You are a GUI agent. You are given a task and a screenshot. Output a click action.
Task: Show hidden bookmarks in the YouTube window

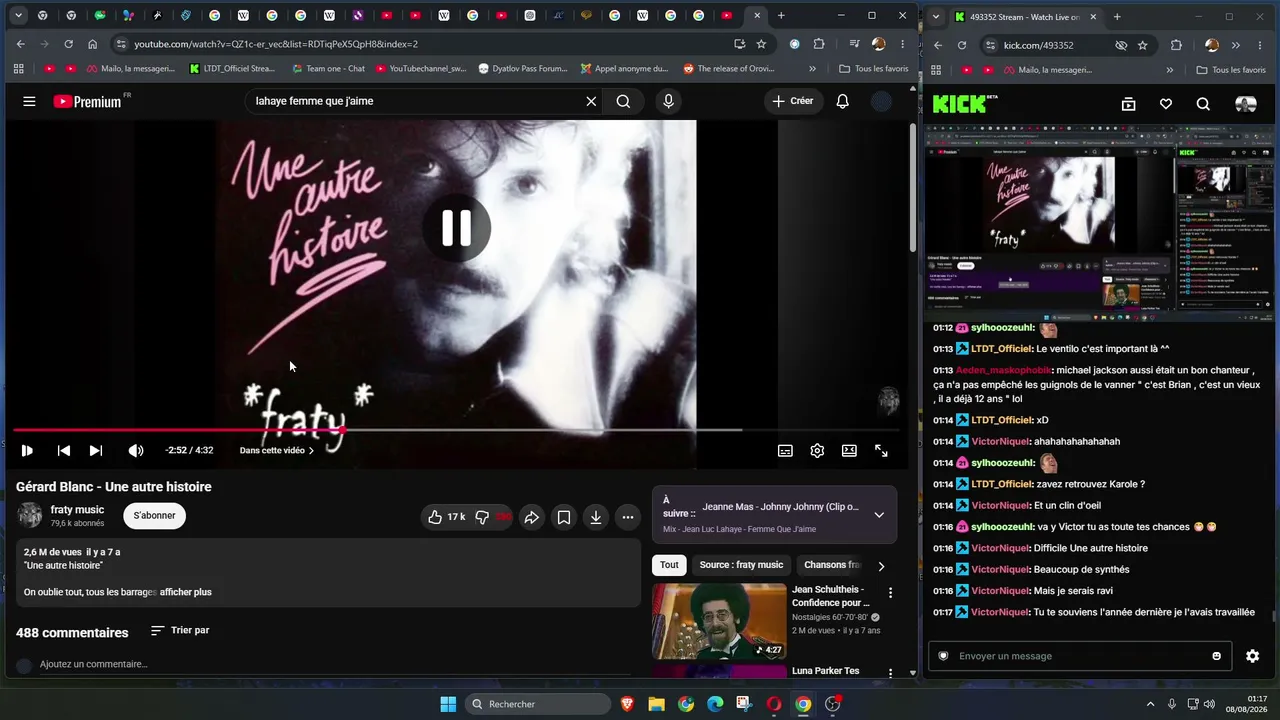coord(812,69)
